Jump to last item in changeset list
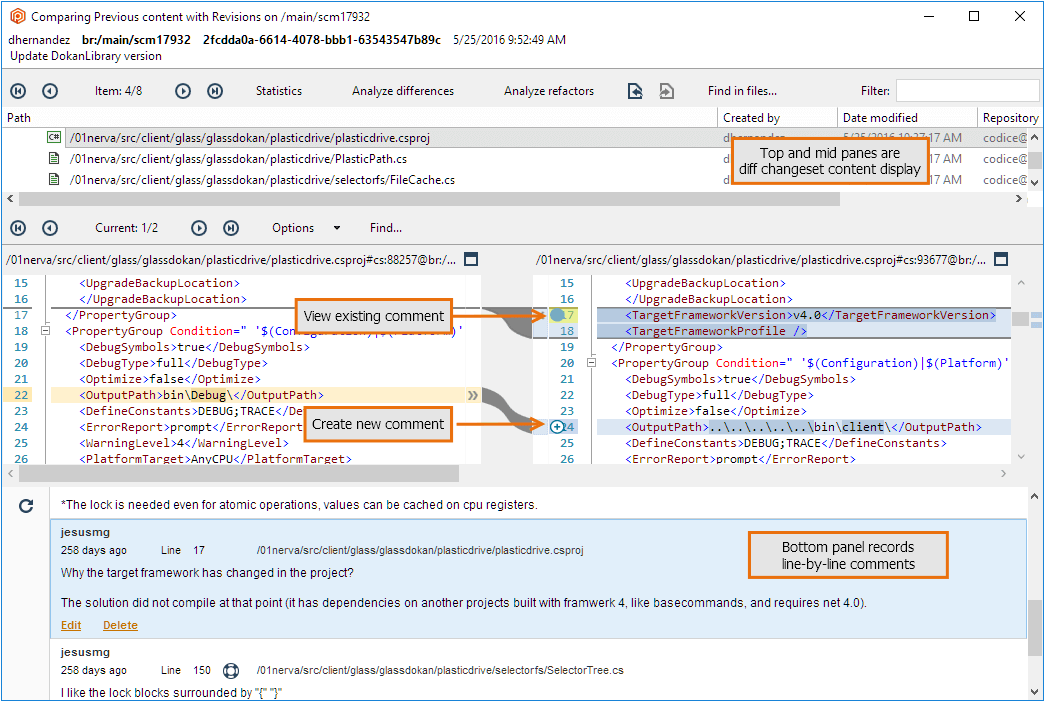Viewport: 1045px width, 701px height. pyautogui.click(x=215, y=91)
